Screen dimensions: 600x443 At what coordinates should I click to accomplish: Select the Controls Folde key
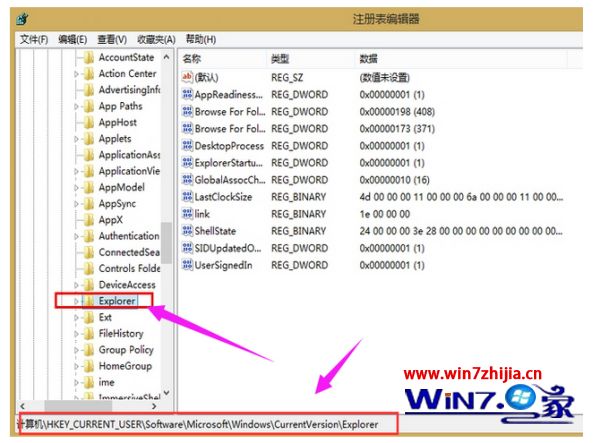tap(129, 269)
